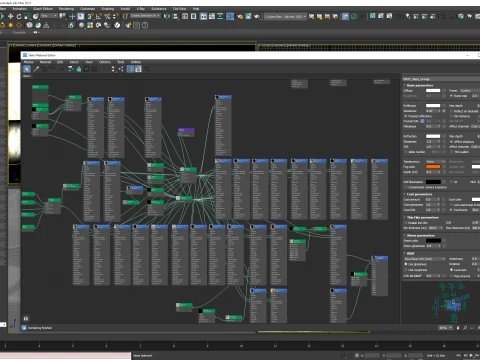480x360 pixels.
Task: Select the Move tool in main toolbar
Action: coord(10,16)
